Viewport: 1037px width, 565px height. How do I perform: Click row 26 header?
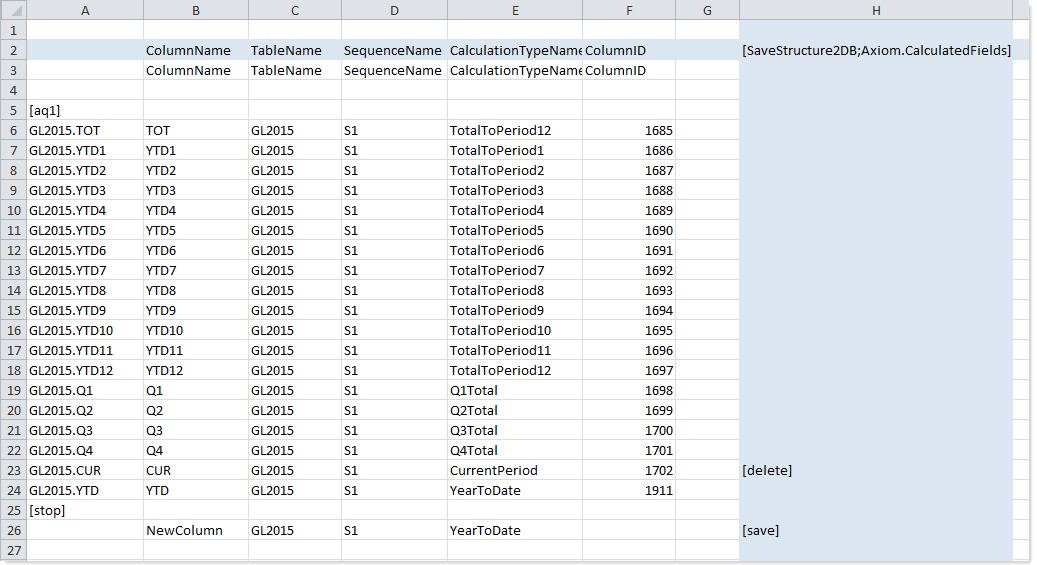coord(13,530)
